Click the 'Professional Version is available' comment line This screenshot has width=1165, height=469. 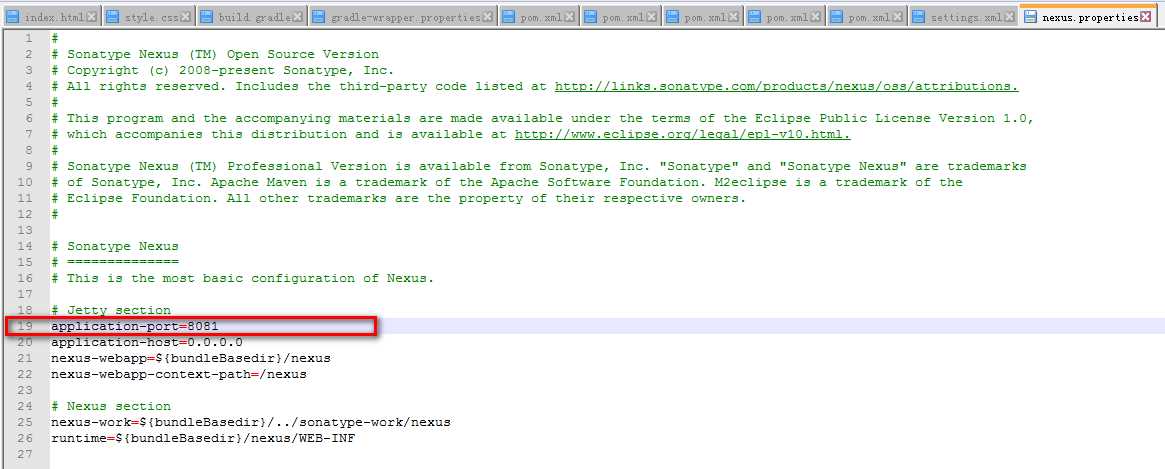(539, 166)
